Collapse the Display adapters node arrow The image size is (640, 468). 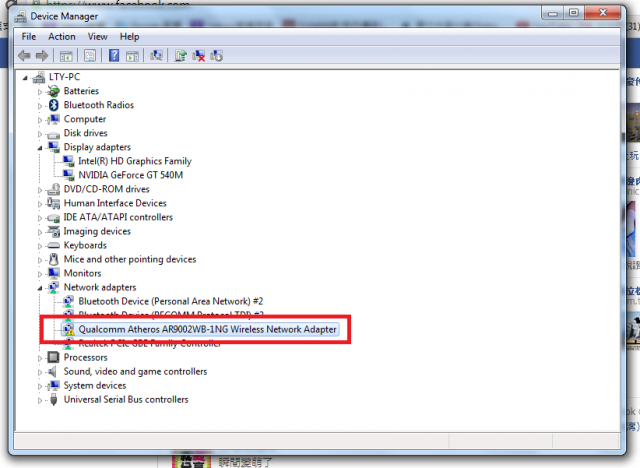tap(40, 148)
